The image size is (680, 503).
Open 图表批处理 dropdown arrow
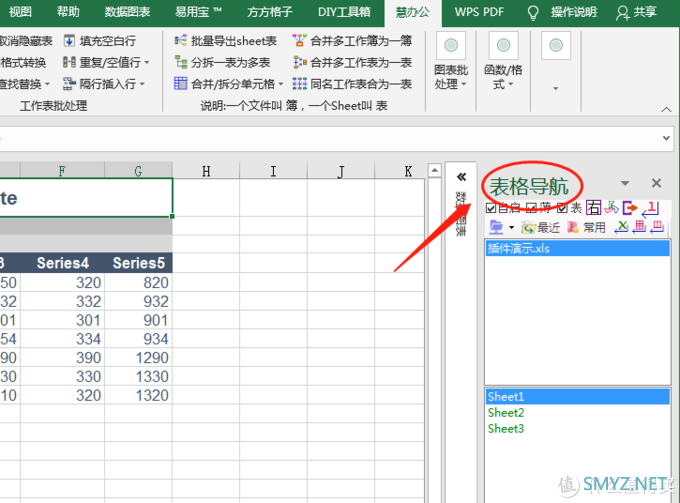pos(464,84)
